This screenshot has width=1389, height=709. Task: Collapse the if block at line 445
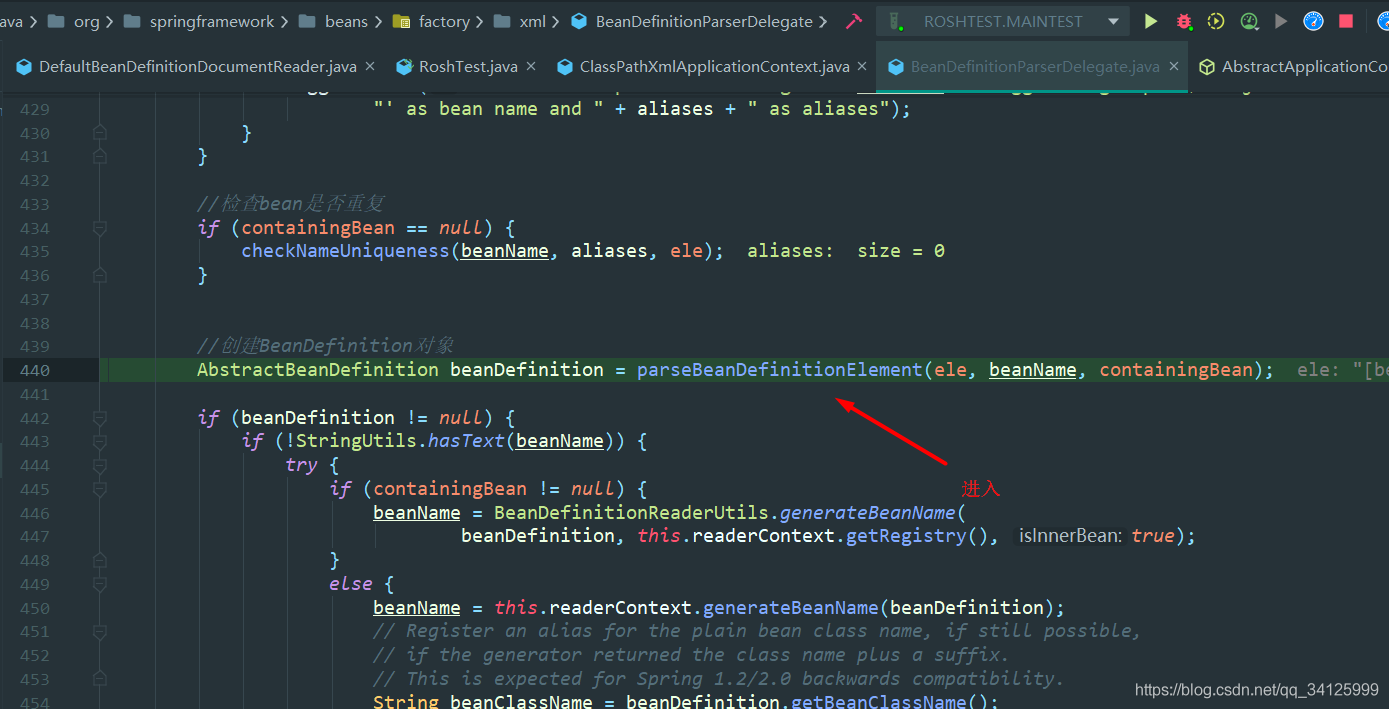[99, 489]
